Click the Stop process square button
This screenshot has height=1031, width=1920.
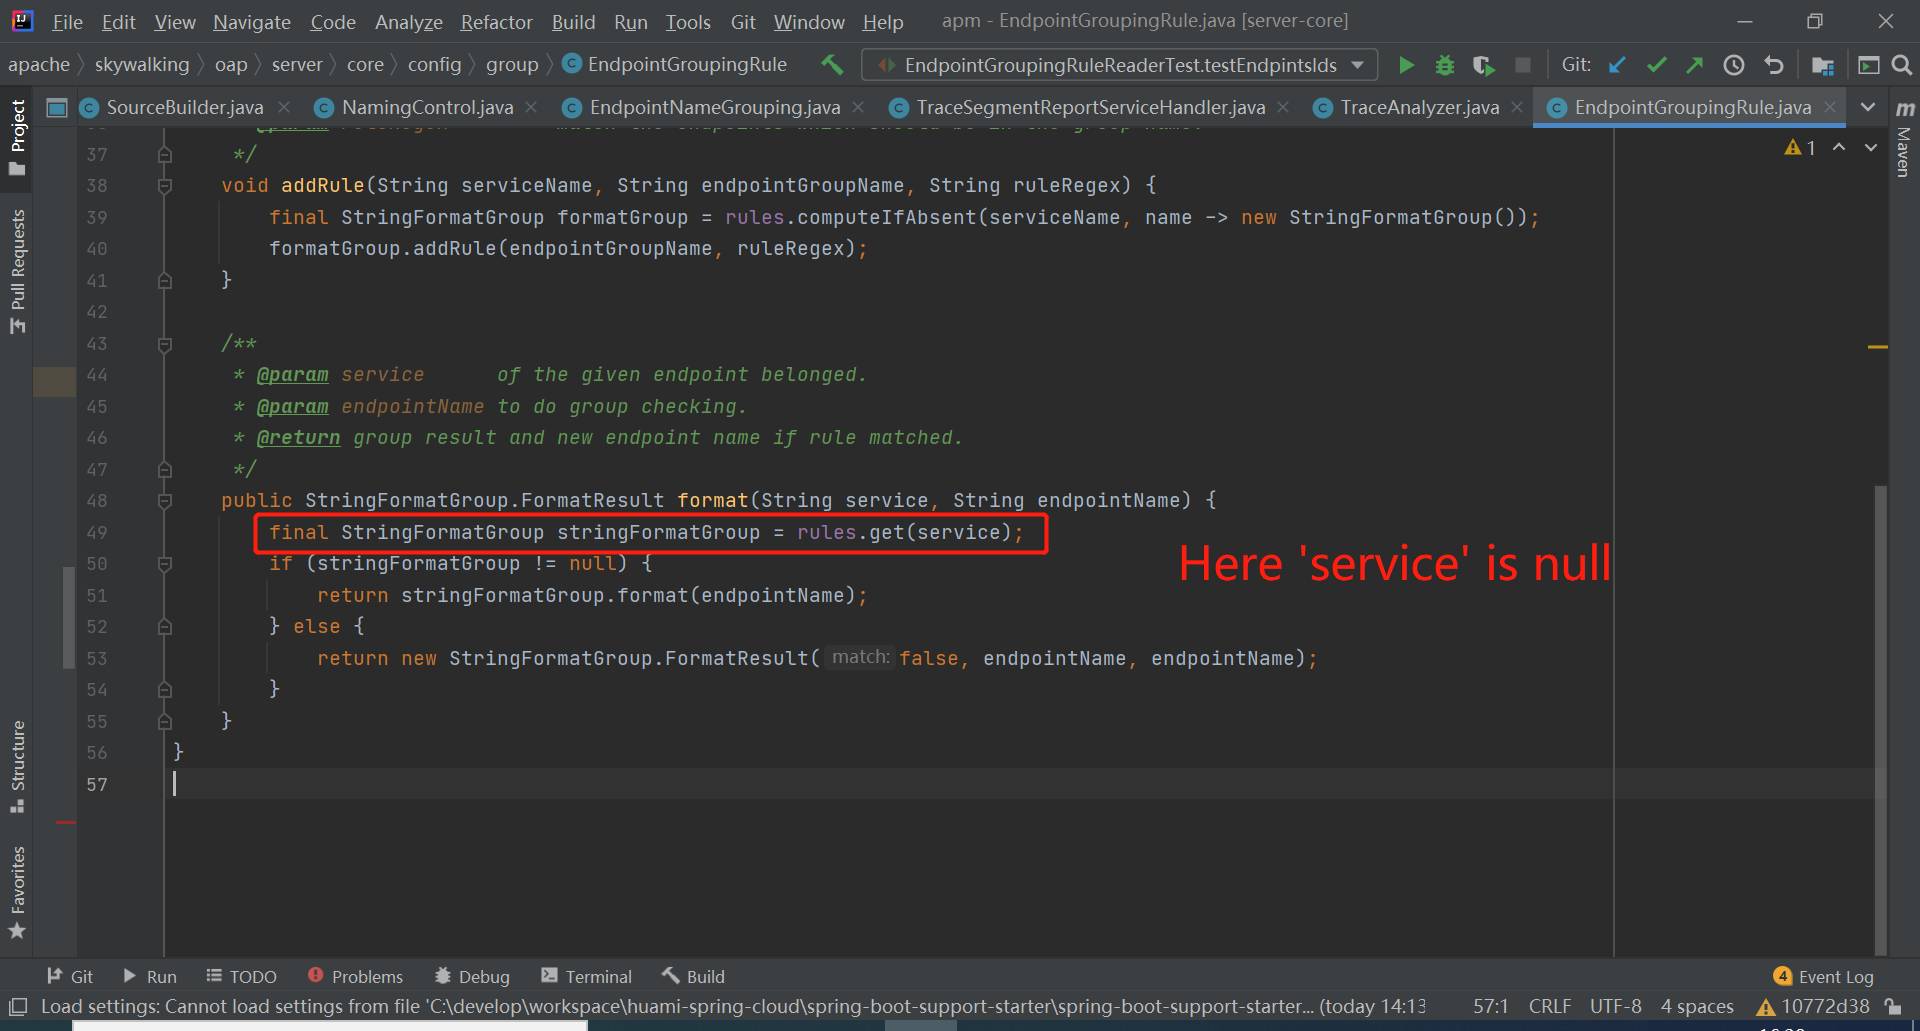coord(1523,65)
